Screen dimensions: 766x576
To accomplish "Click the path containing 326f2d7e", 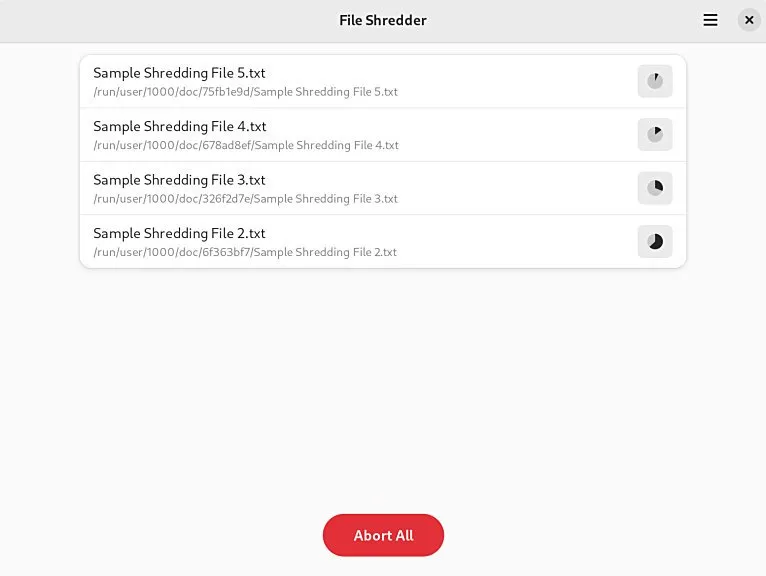I will click(x=246, y=199).
